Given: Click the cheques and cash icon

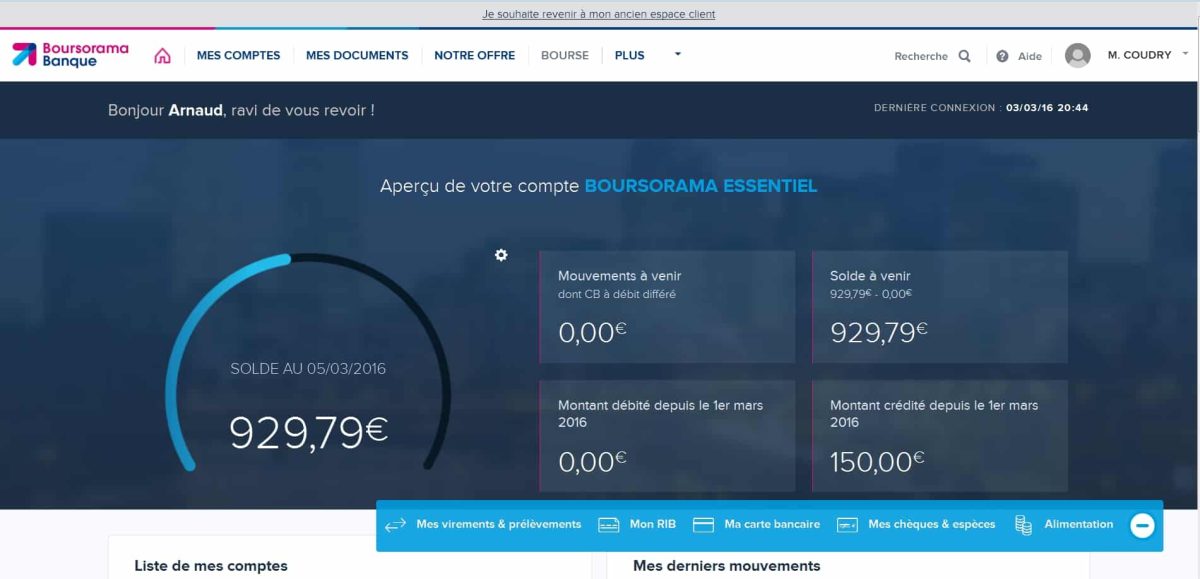Looking at the screenshot, I should coord(847,525).
